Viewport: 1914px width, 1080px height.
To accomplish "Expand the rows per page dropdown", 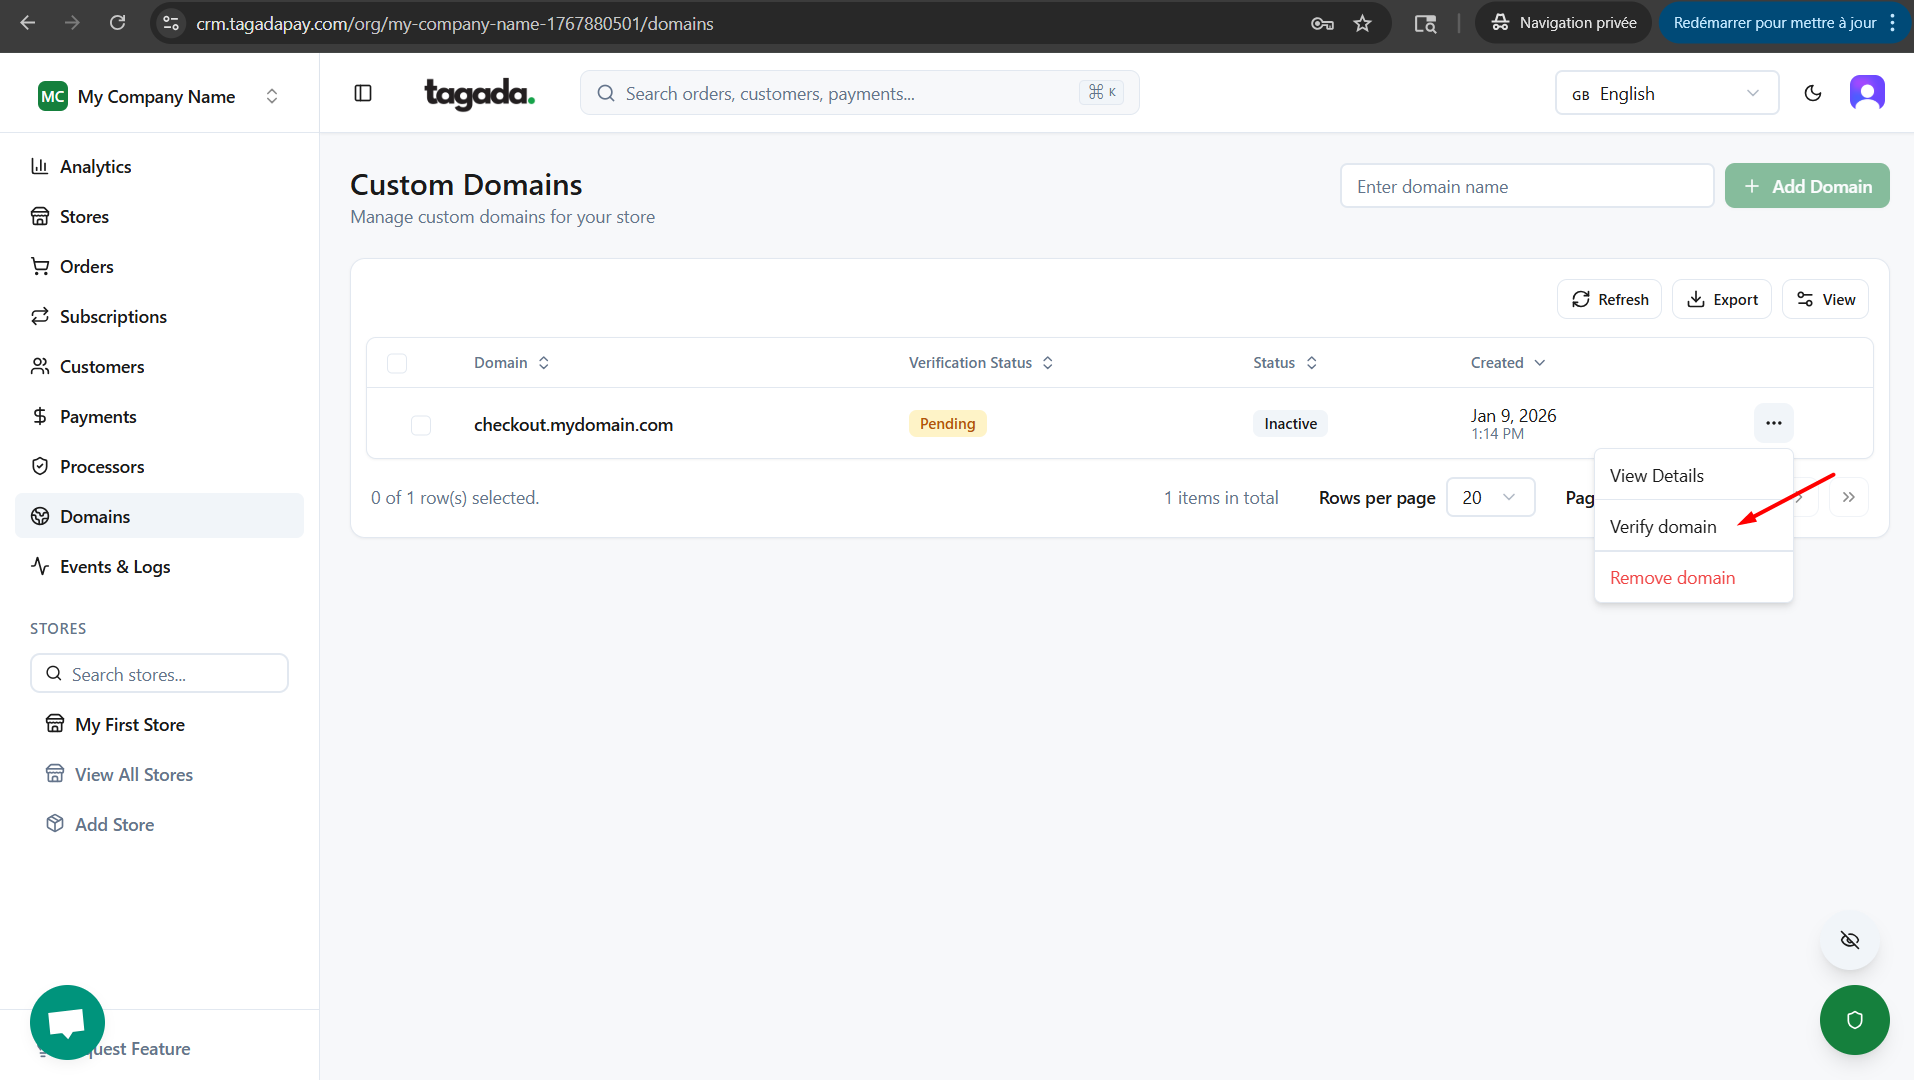I will 1490,497.
